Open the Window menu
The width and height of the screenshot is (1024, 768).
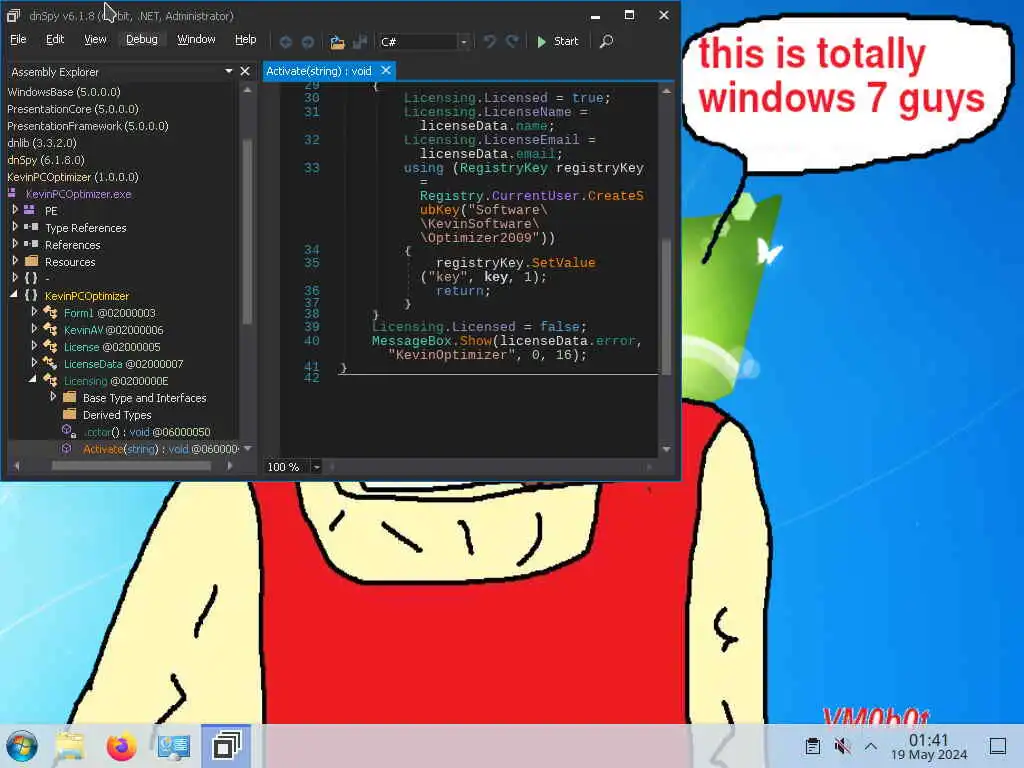(196, 39)
